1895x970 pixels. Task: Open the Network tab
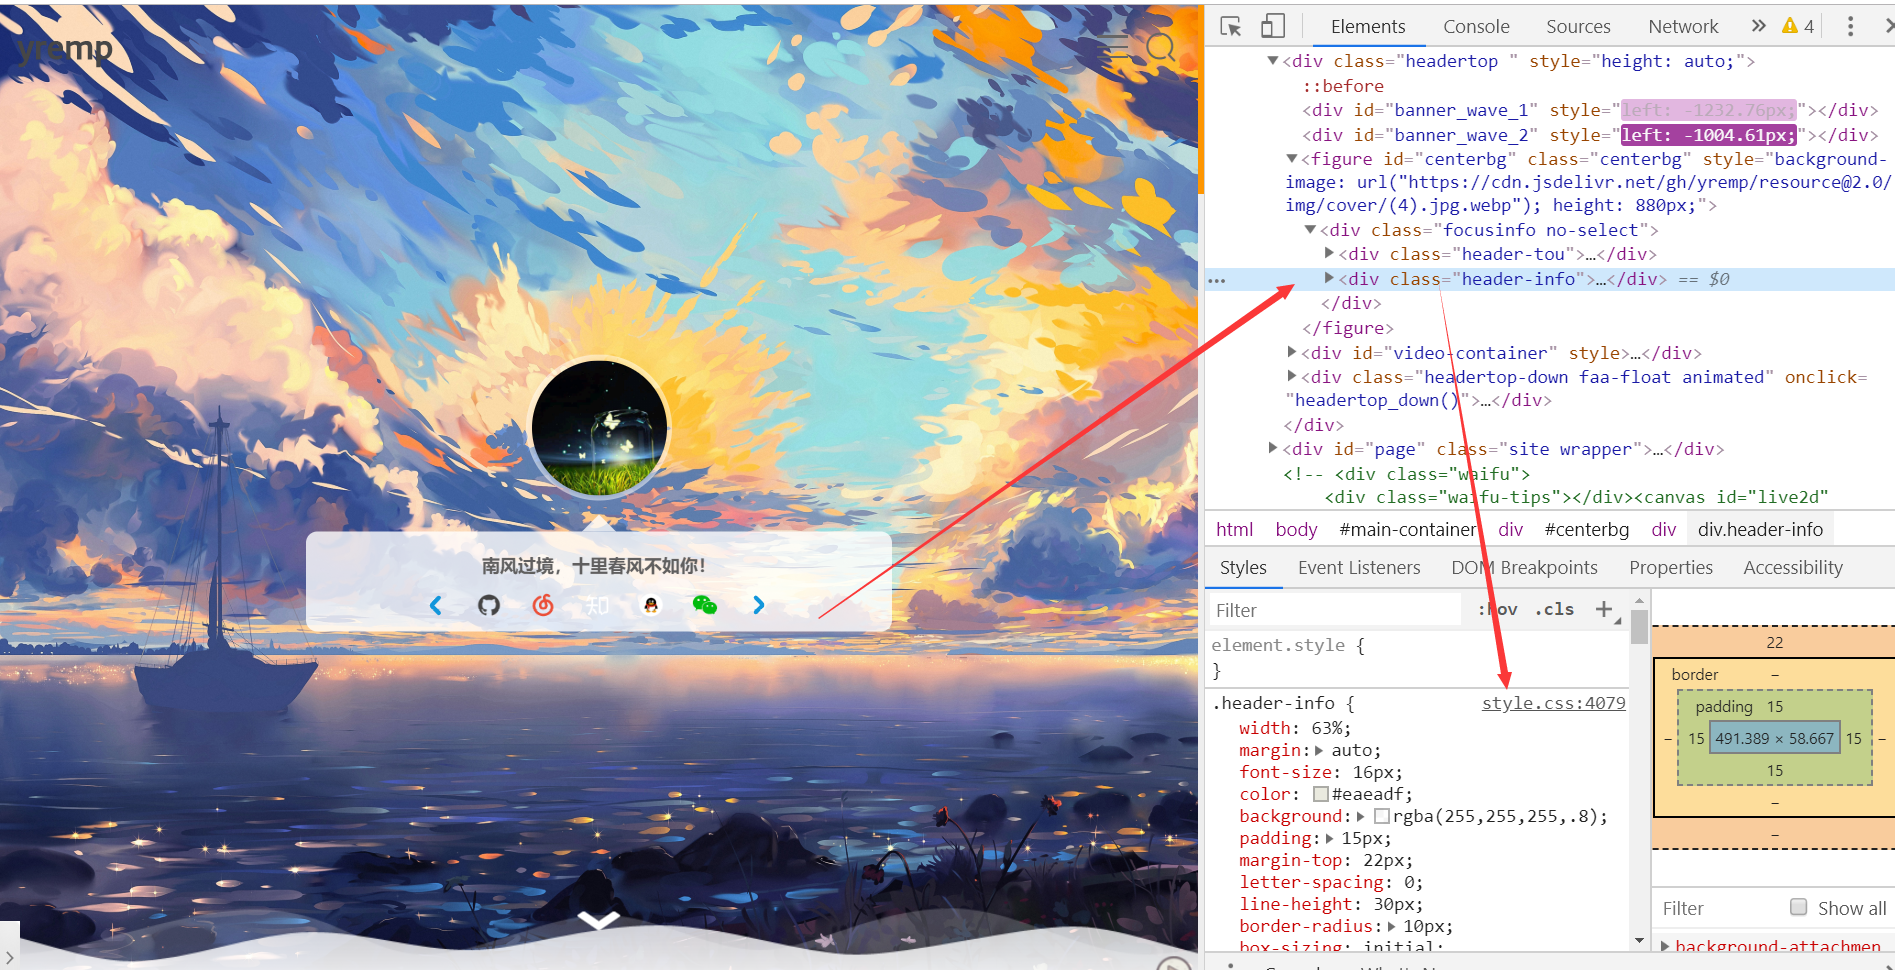point(1683,27)
